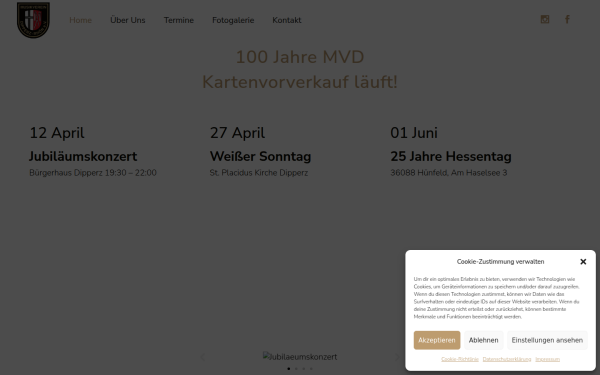Click St. Placidus Kirche Dipperz text

(x=259, y=173)
